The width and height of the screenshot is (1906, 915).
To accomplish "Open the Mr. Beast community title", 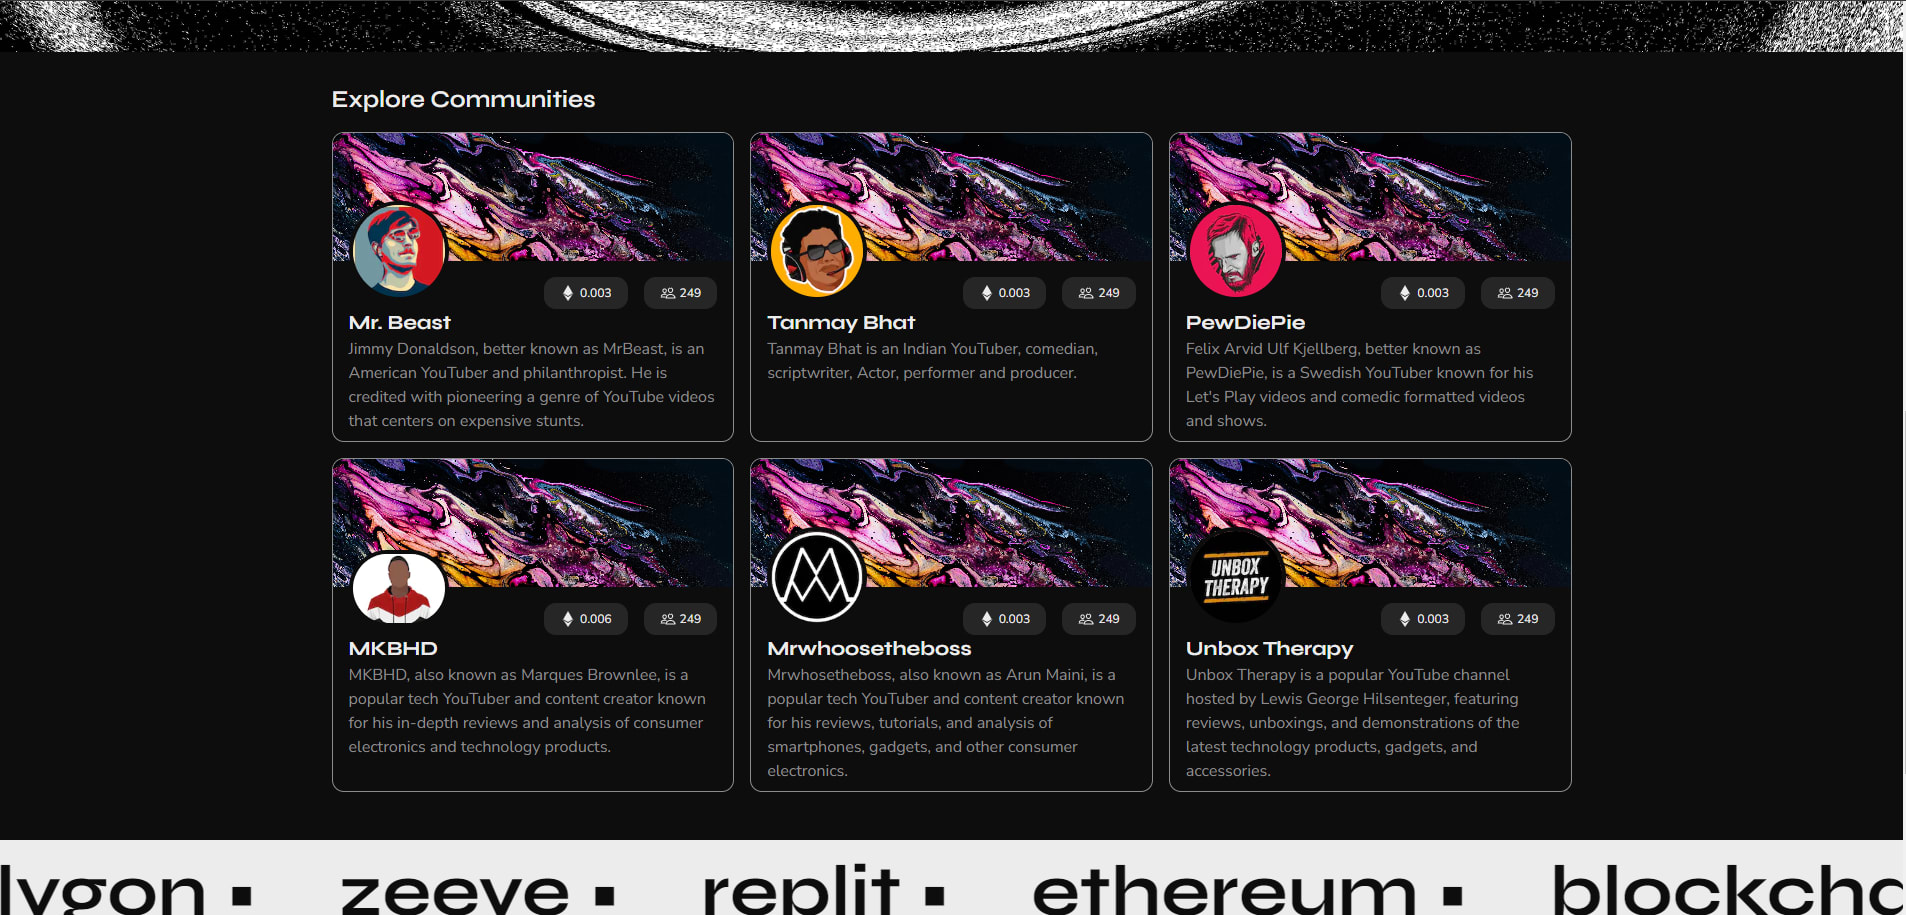I will 400,322.
